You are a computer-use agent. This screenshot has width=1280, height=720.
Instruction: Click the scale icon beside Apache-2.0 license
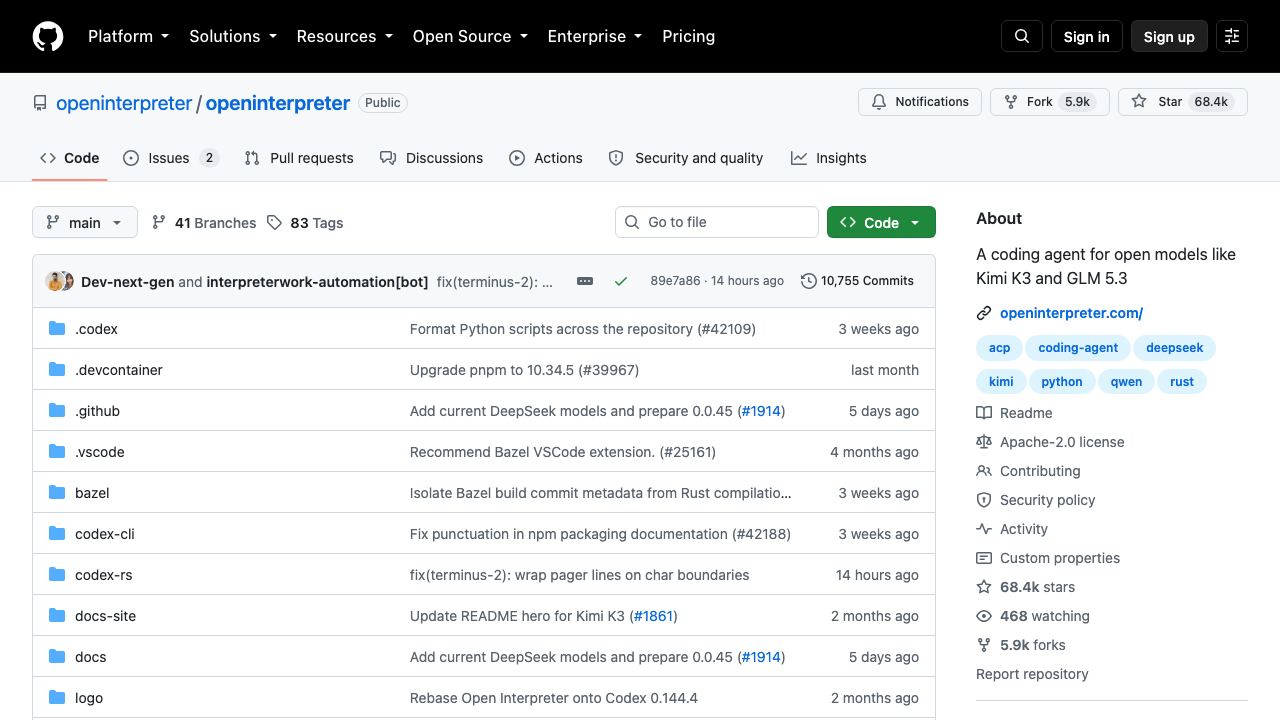[984, 442]
